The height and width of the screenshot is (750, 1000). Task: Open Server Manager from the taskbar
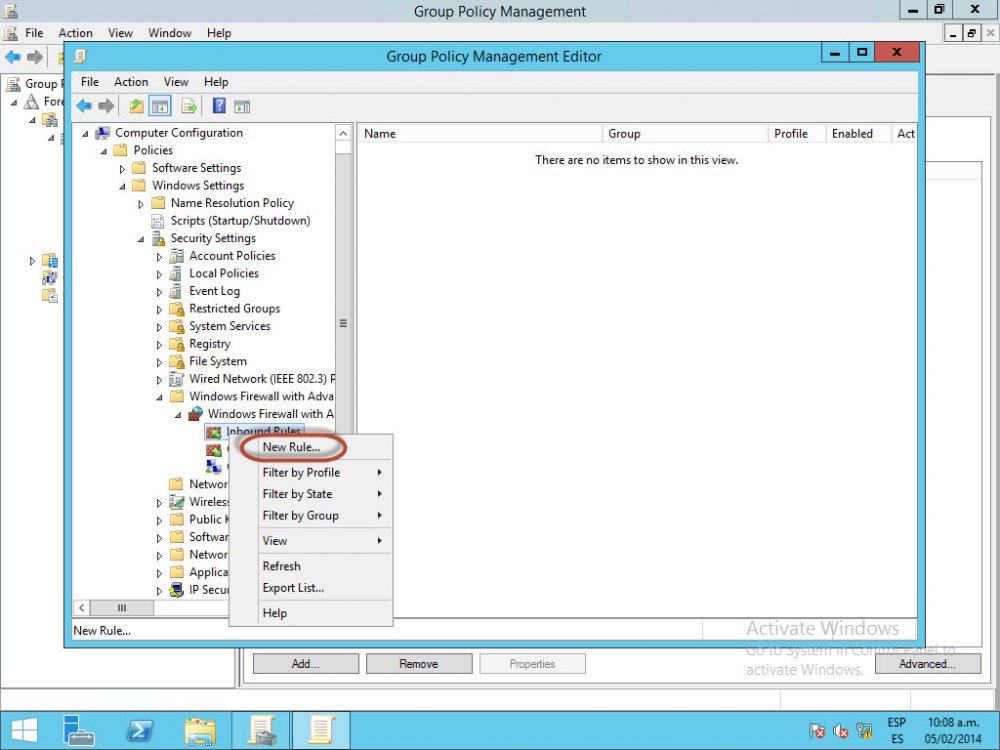79,731
